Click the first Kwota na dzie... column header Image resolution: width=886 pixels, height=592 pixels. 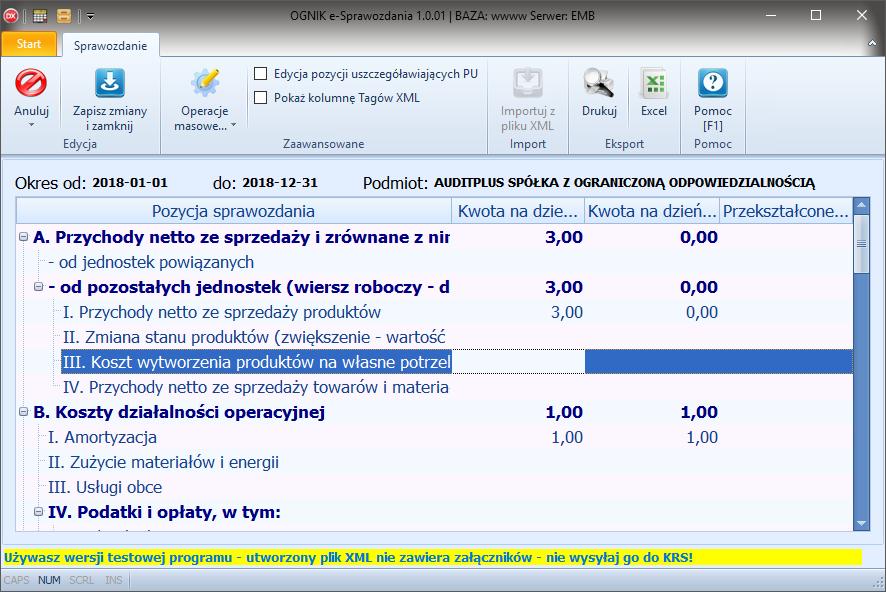[518, 211]
